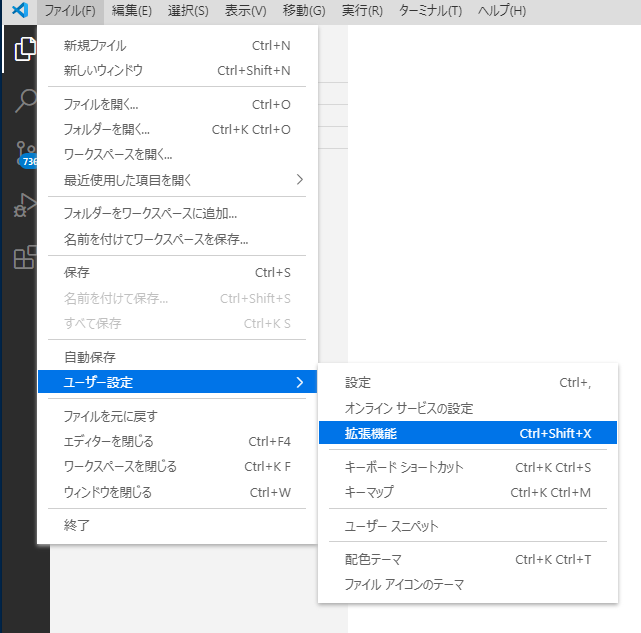641x633 pixels.
Task: Open the 選択(S) menu
Action: click(x=188, y=11)
